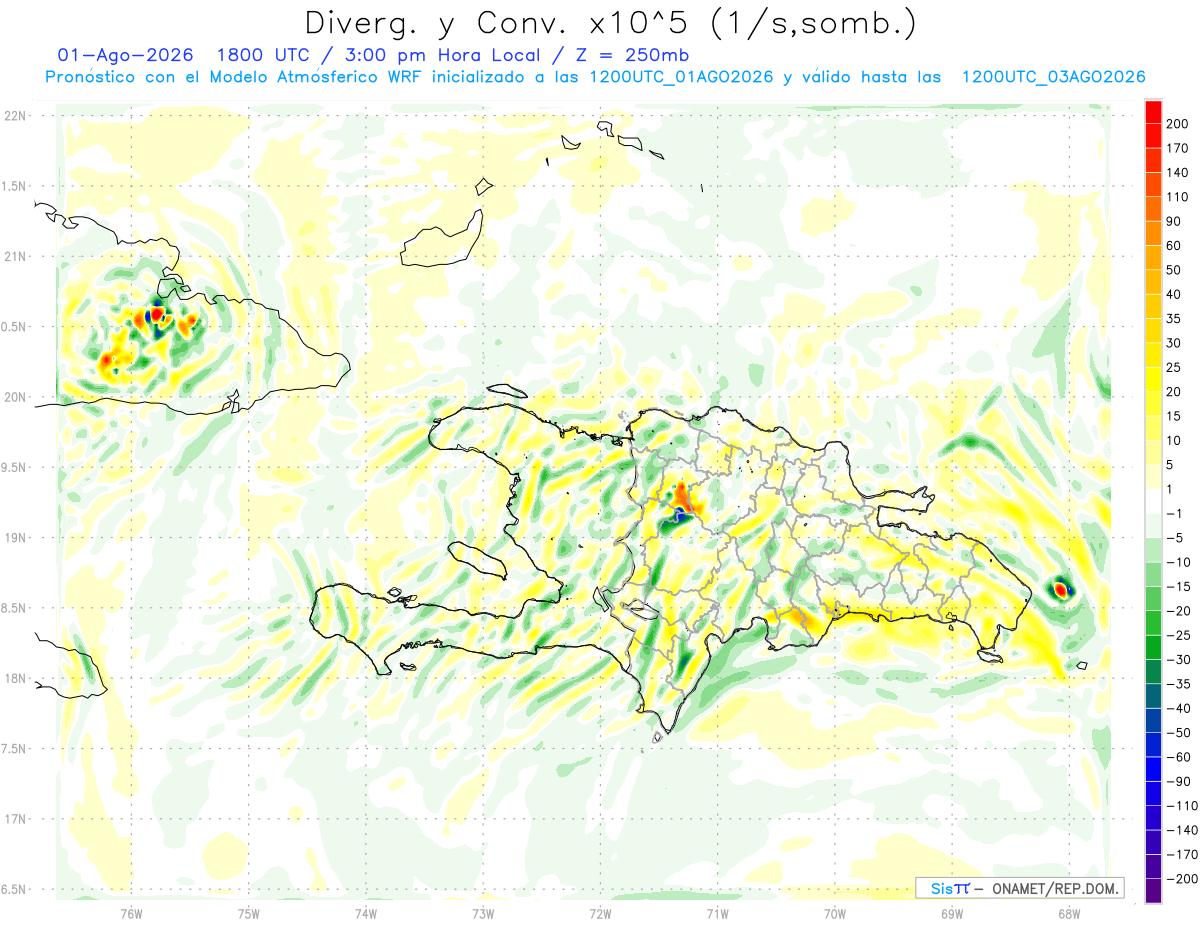Click the '68W' longitude label
Viewport: 1200px width, 927px height.
tap(1069, 913)
